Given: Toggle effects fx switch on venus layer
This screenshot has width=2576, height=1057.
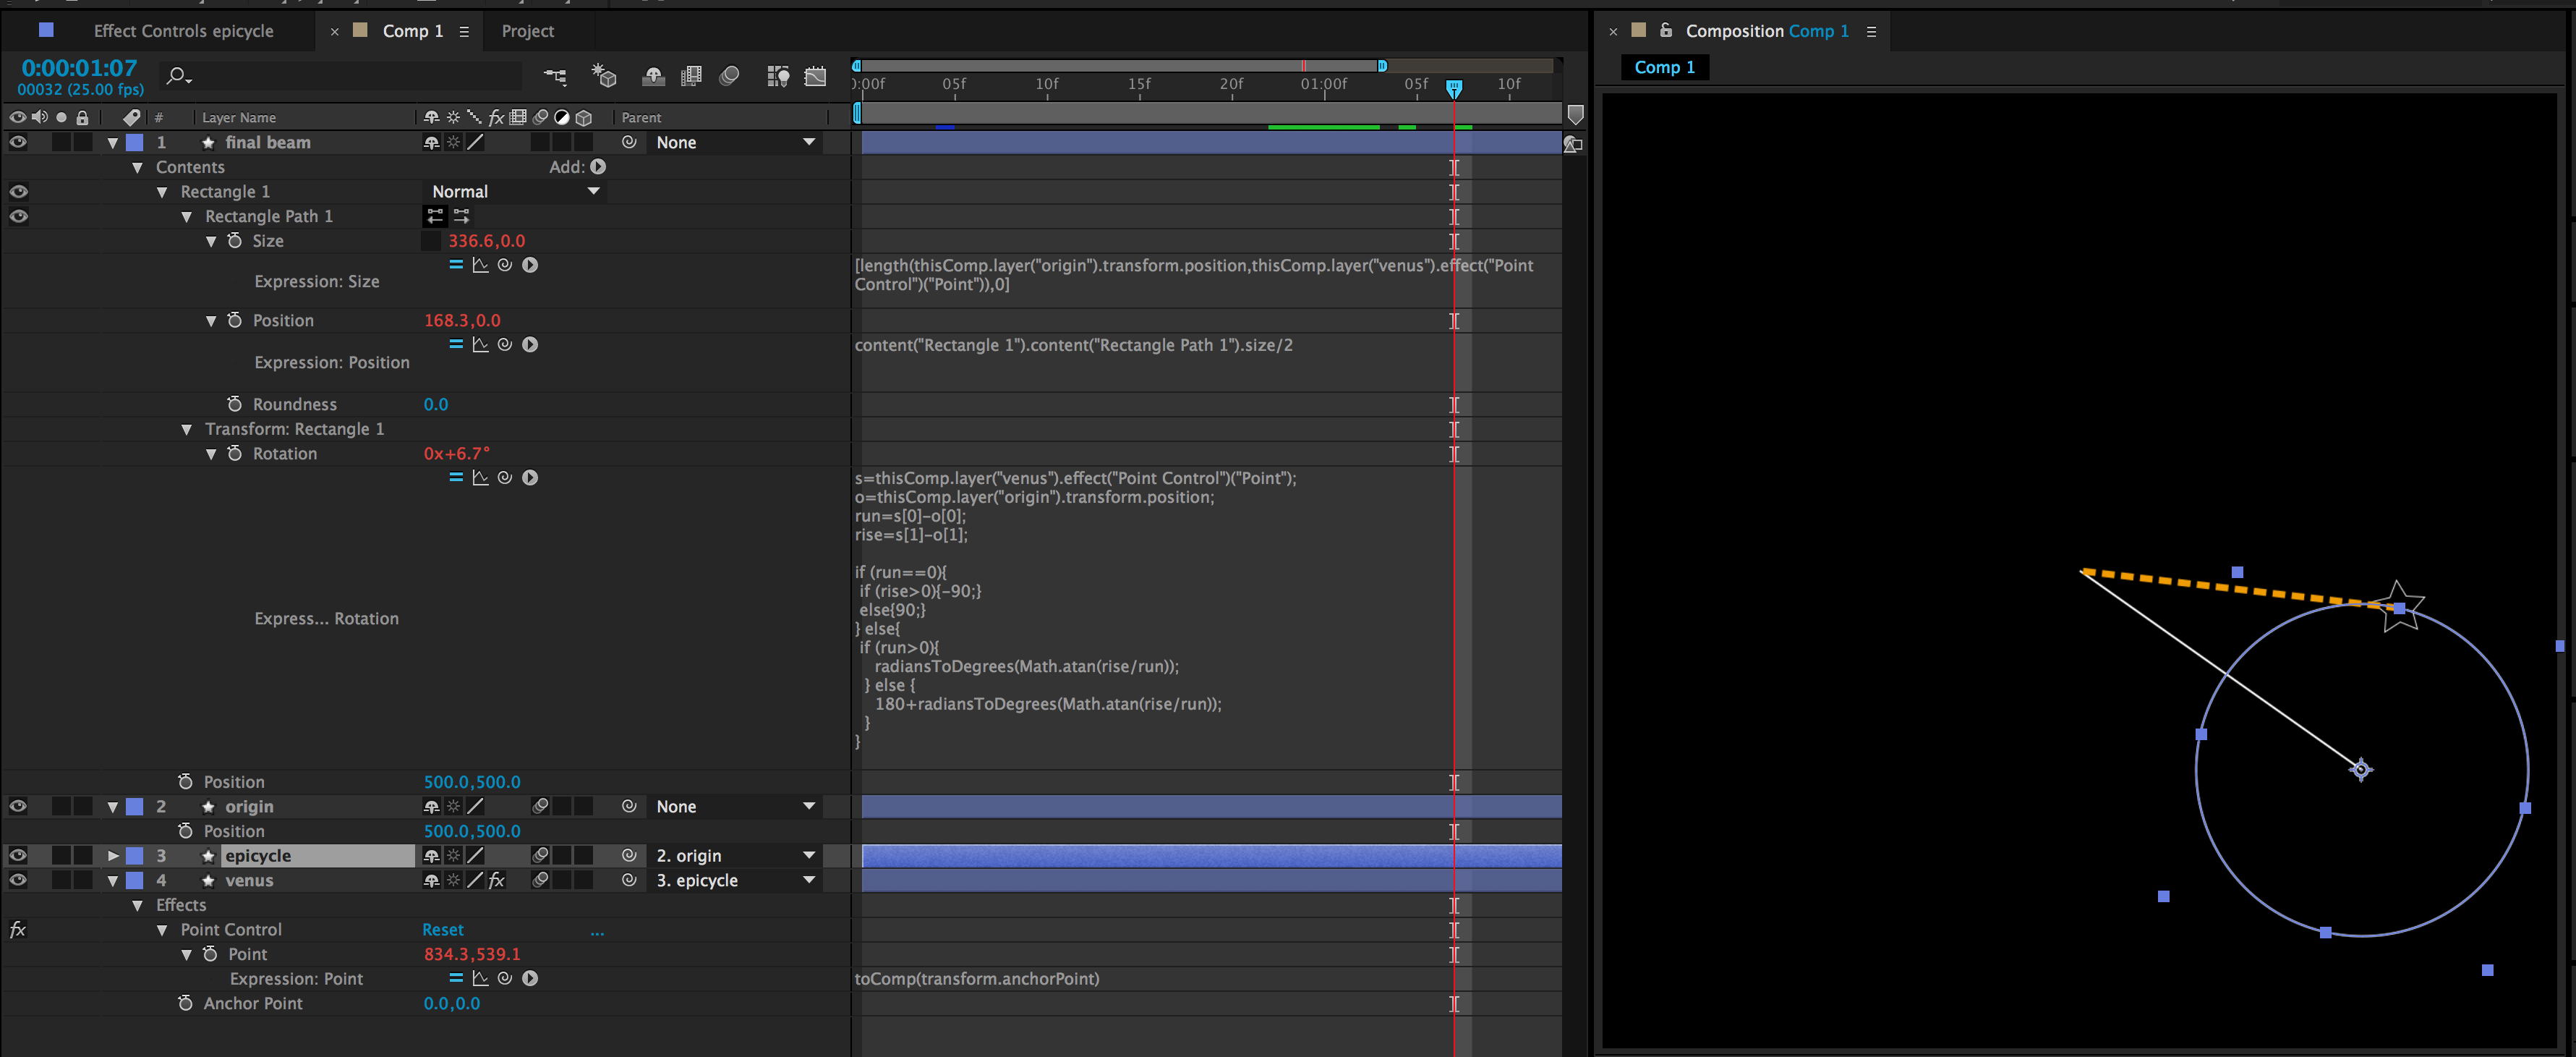Looking at the screenshot, I should tap(497, 881).
